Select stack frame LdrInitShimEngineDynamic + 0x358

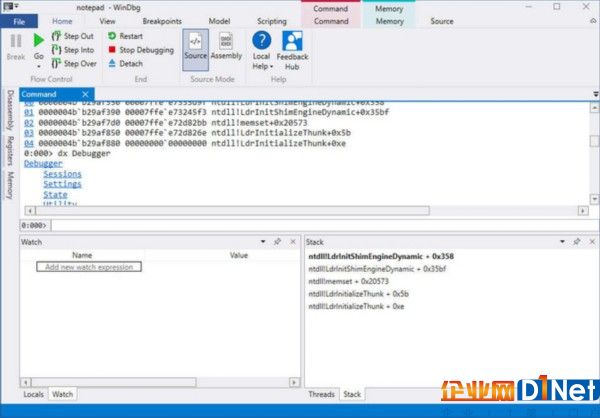pos(381,256)
